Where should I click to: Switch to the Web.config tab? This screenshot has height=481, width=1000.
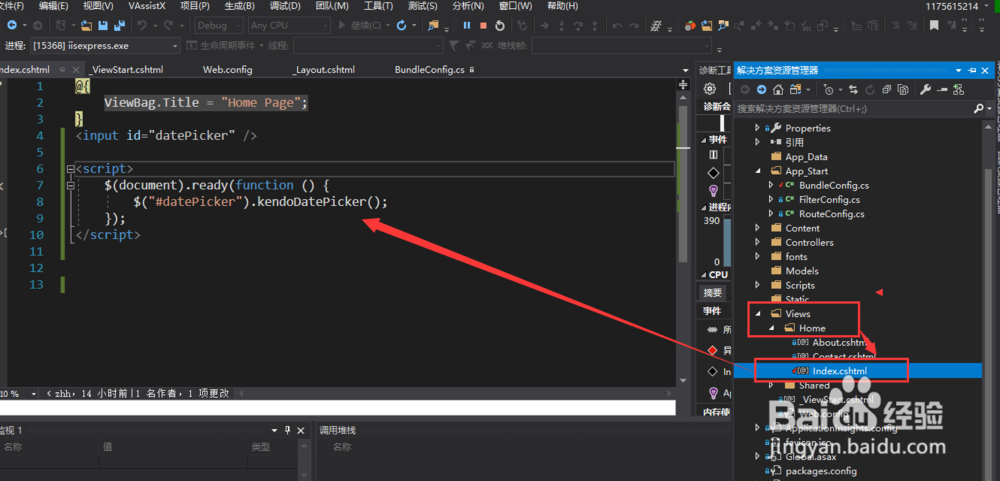tap(228, 70)
